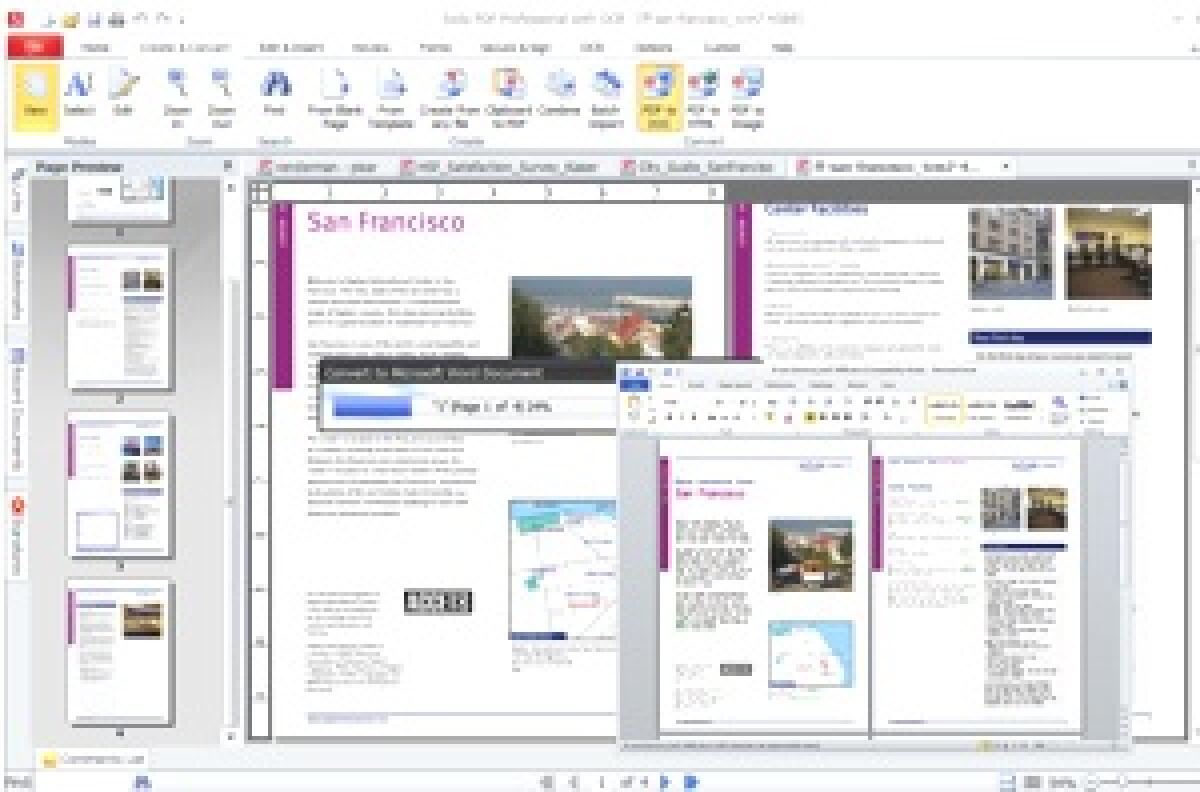Open the Find binoculars tool

pyautogui.click(x=274, y=94)
